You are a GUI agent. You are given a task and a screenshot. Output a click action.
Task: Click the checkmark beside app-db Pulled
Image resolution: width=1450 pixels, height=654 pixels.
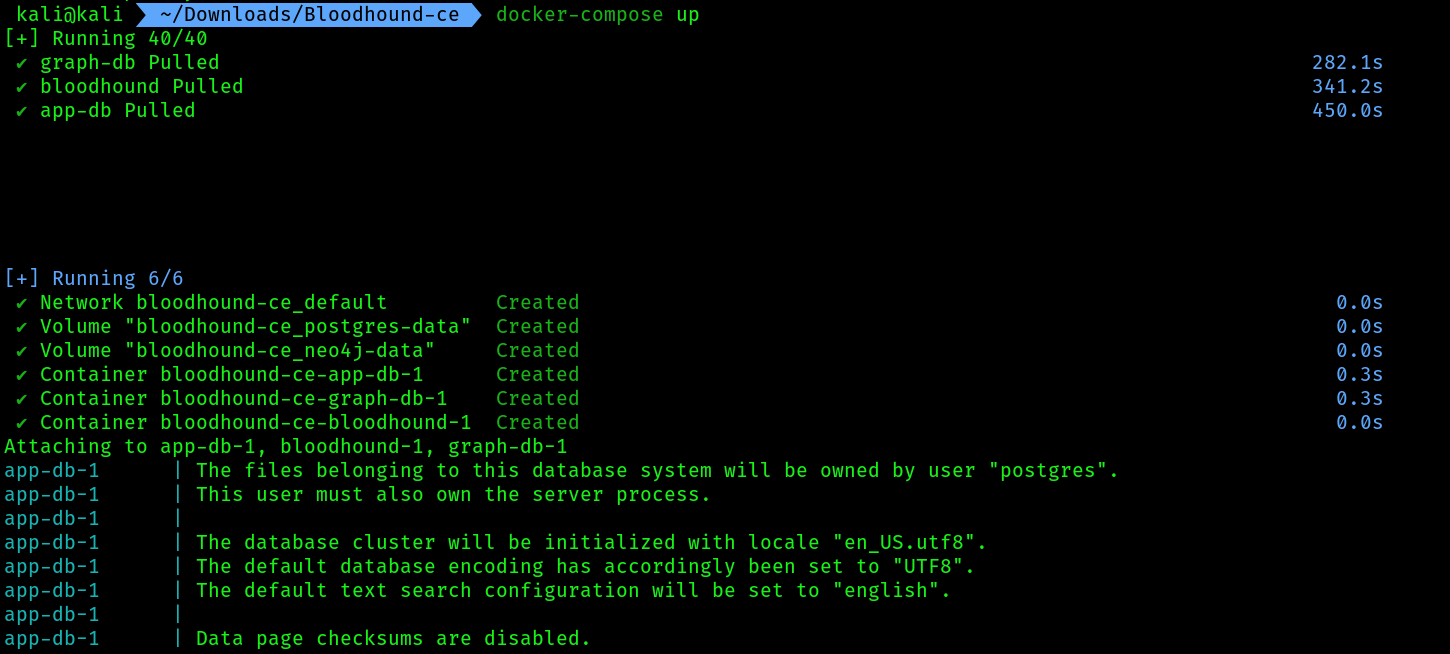click(x=22, y=111)
